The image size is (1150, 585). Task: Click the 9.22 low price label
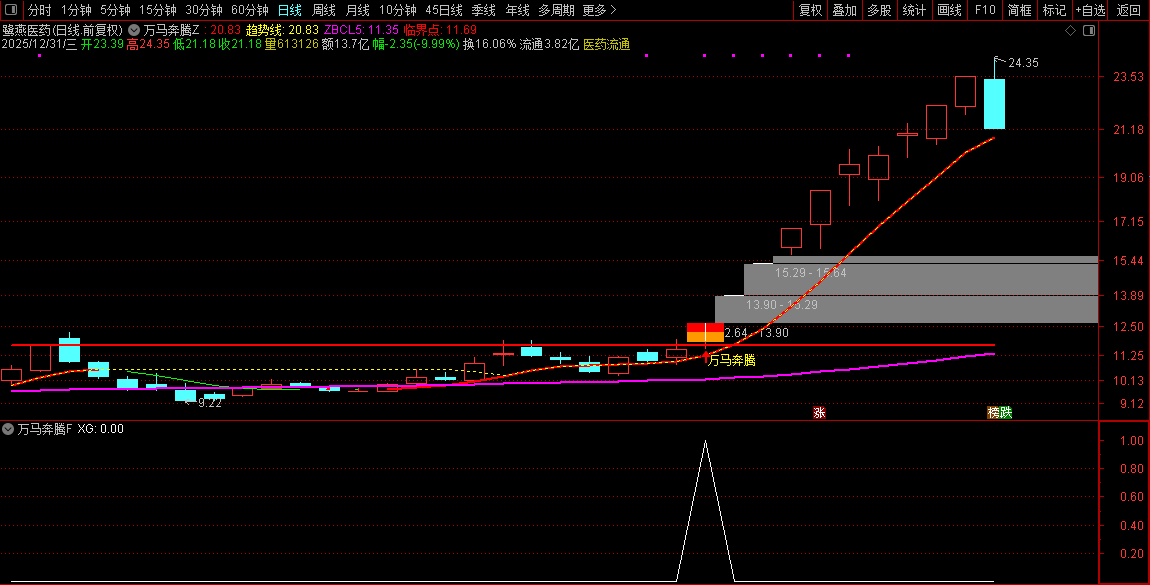point(210,402)
